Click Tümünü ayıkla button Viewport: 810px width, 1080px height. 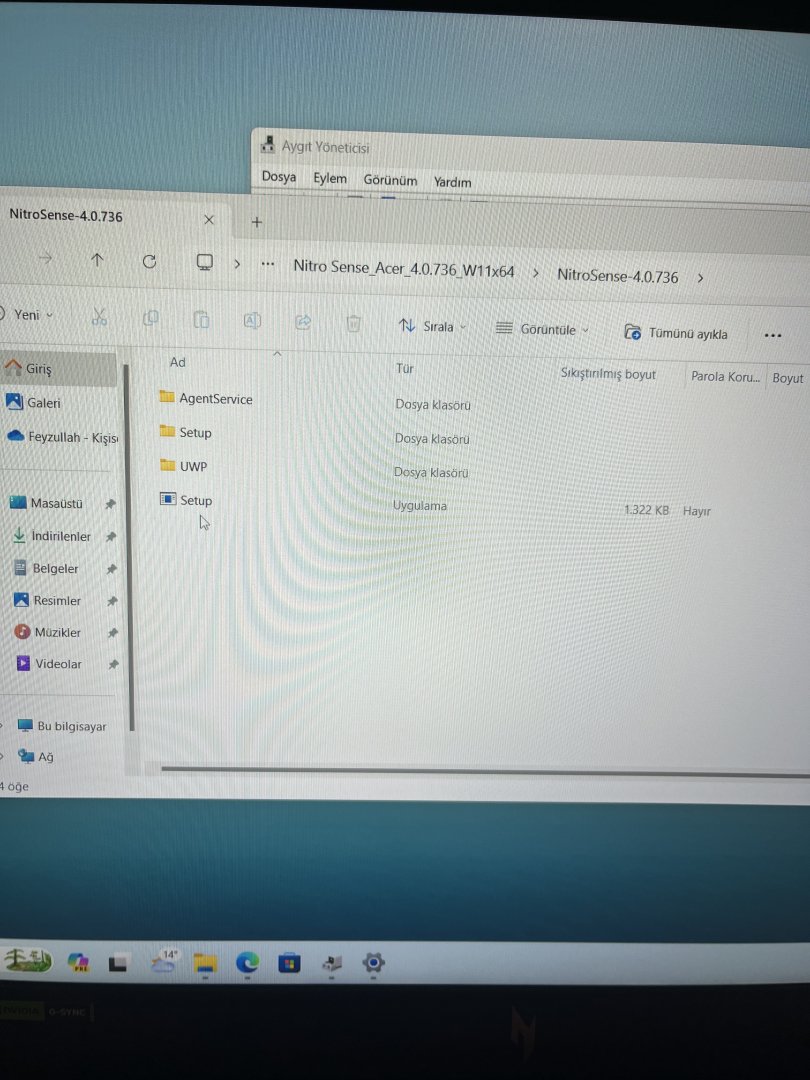676,333
